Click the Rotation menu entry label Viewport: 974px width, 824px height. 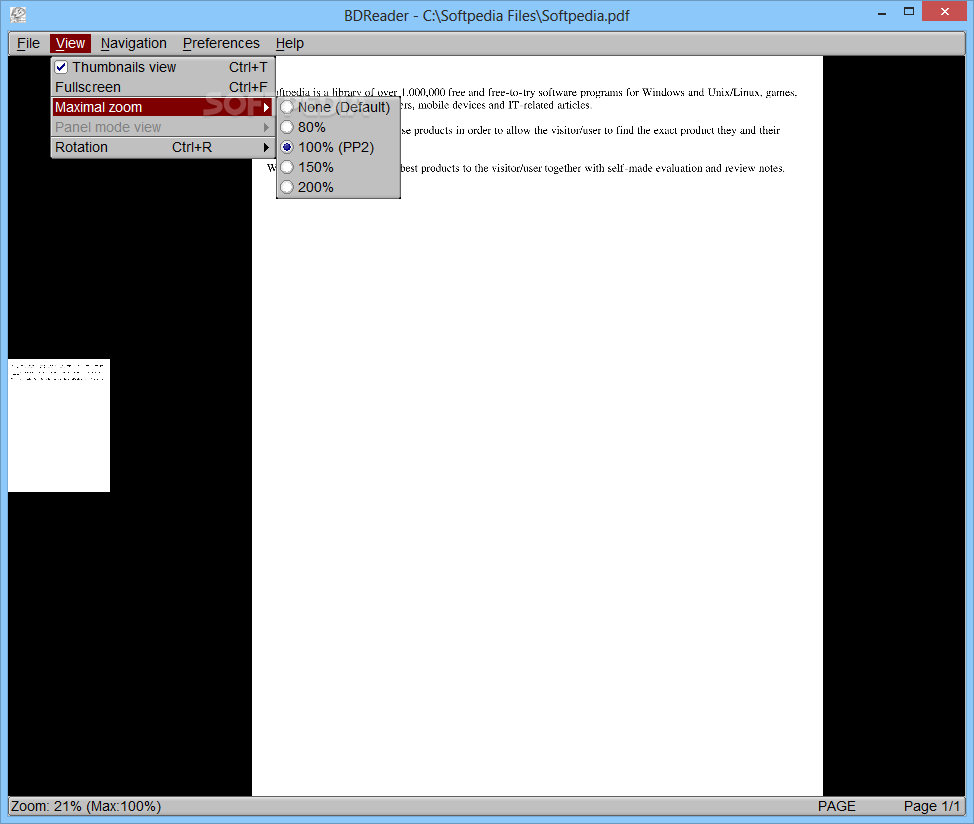coord(81,147)
